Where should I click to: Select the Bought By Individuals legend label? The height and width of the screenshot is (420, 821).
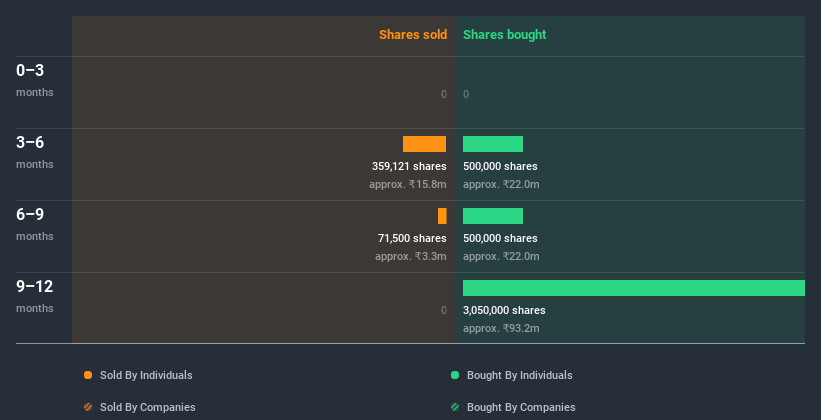click(519, 375)
